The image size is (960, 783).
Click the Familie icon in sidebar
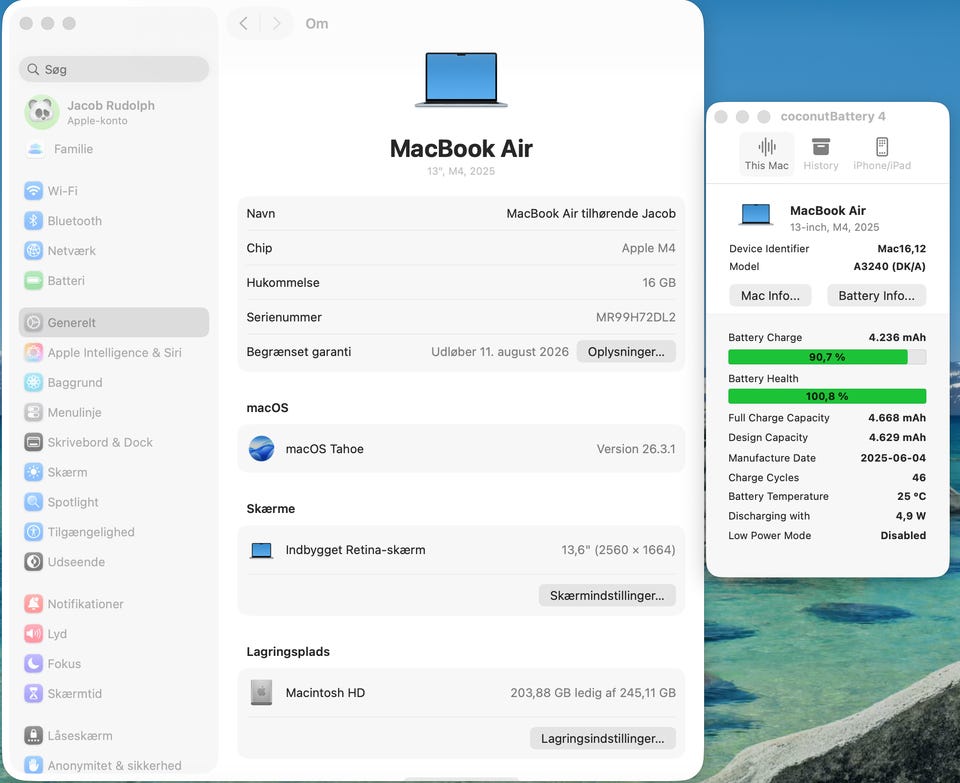pyautogui.click(x=35, y=149)
